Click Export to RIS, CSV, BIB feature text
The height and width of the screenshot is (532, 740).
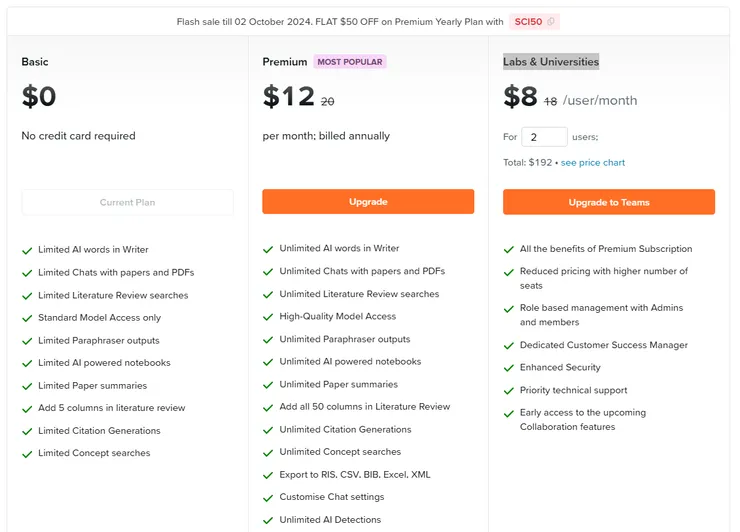click(x=355, y=475)
